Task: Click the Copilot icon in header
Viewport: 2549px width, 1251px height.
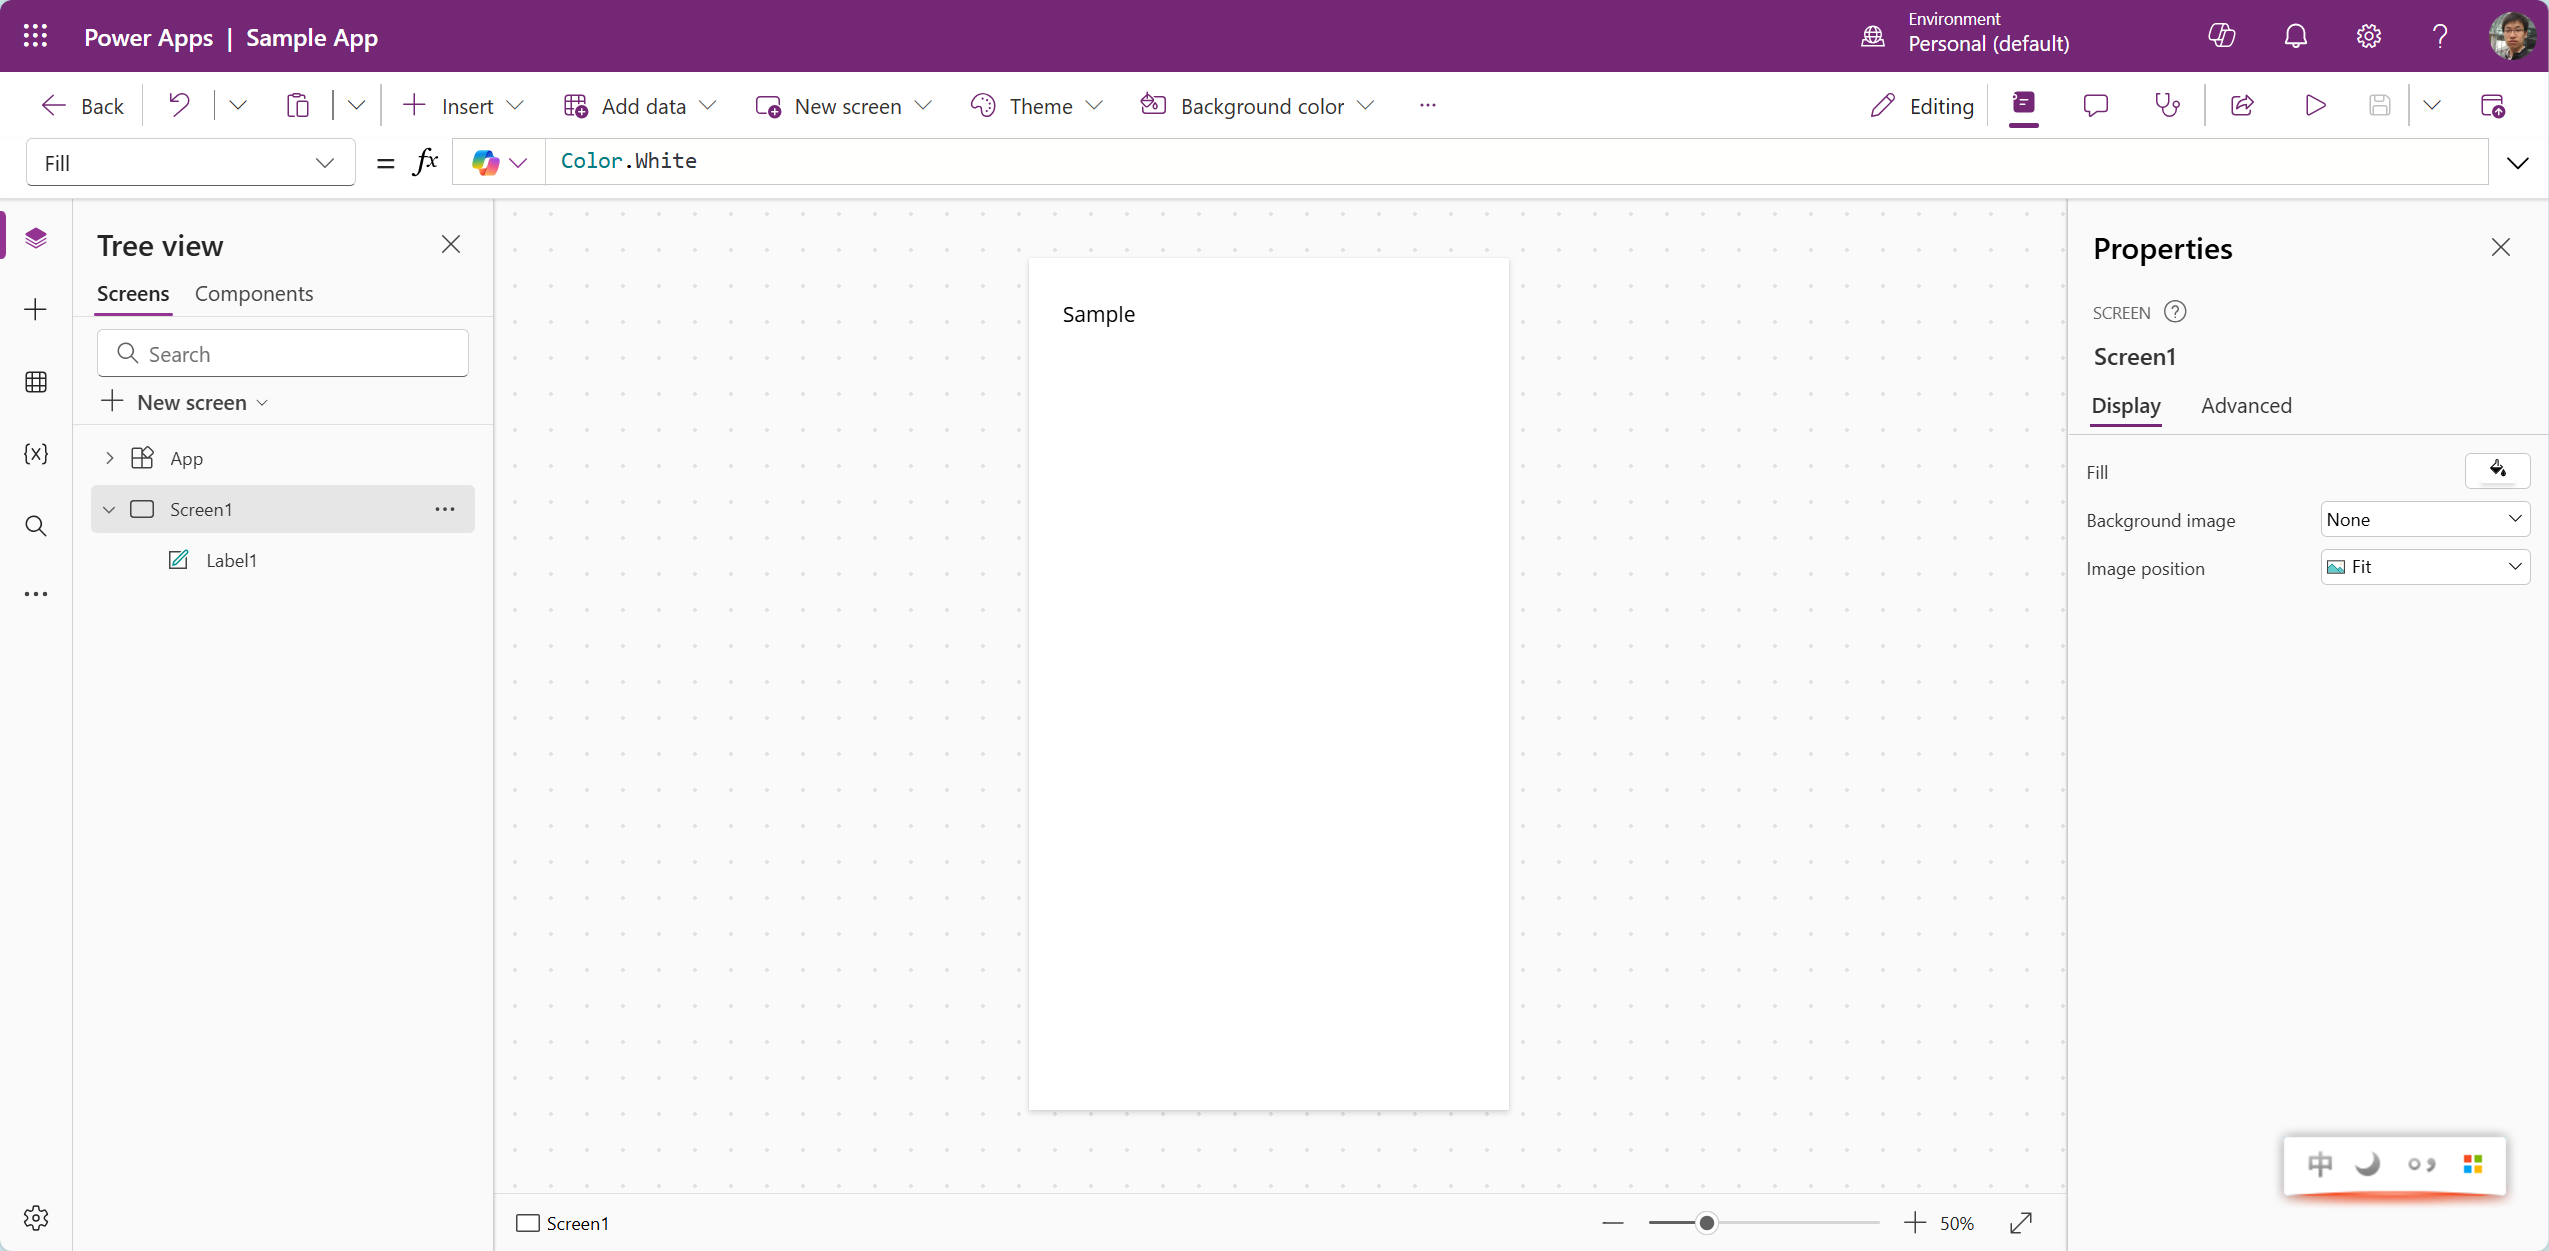Action: pyautogui.click(x=2221, y=36)
